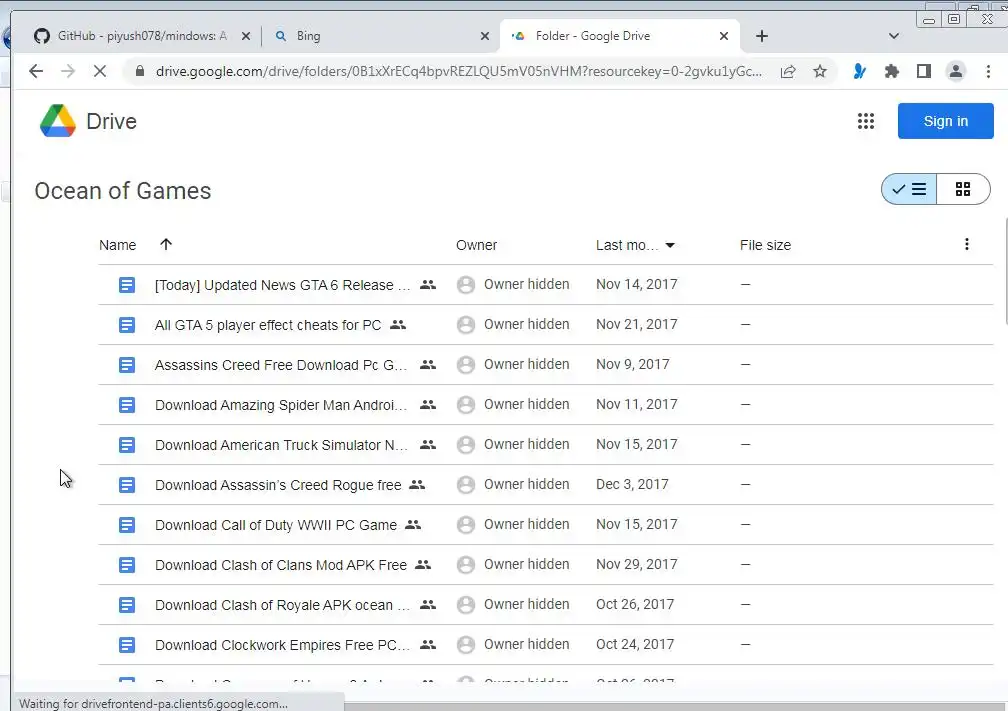Close the Bing tab
This screenshot has height=711, width=1008.
coord(485,36)
